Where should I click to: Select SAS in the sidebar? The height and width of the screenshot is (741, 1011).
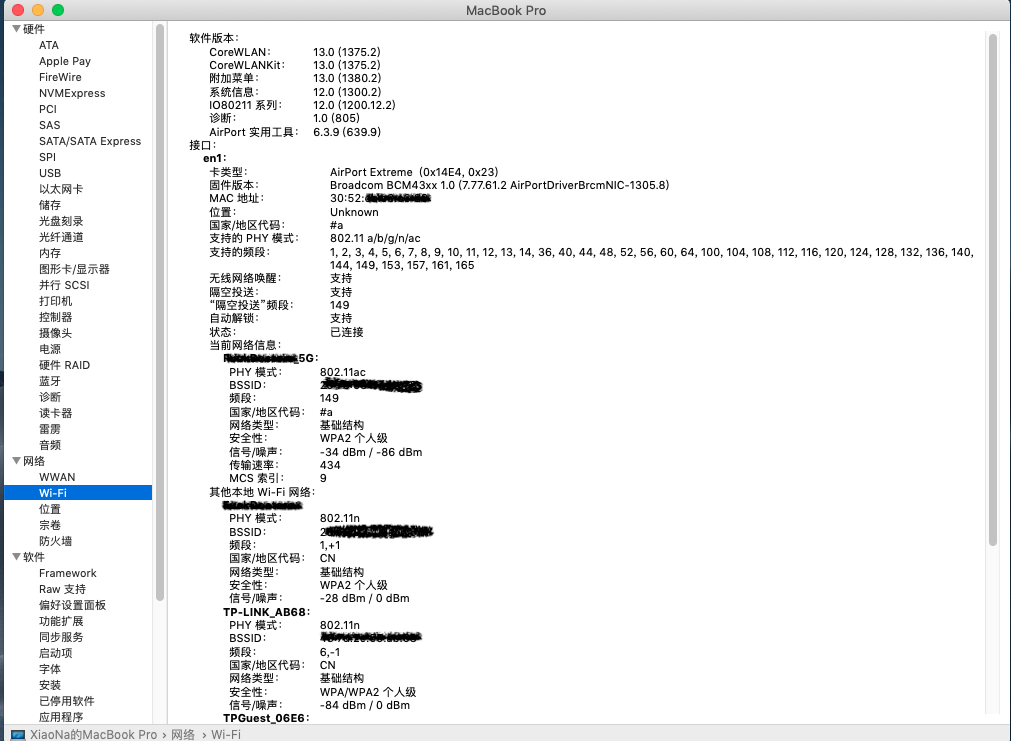pyautogui.click(x=50, y=125)
